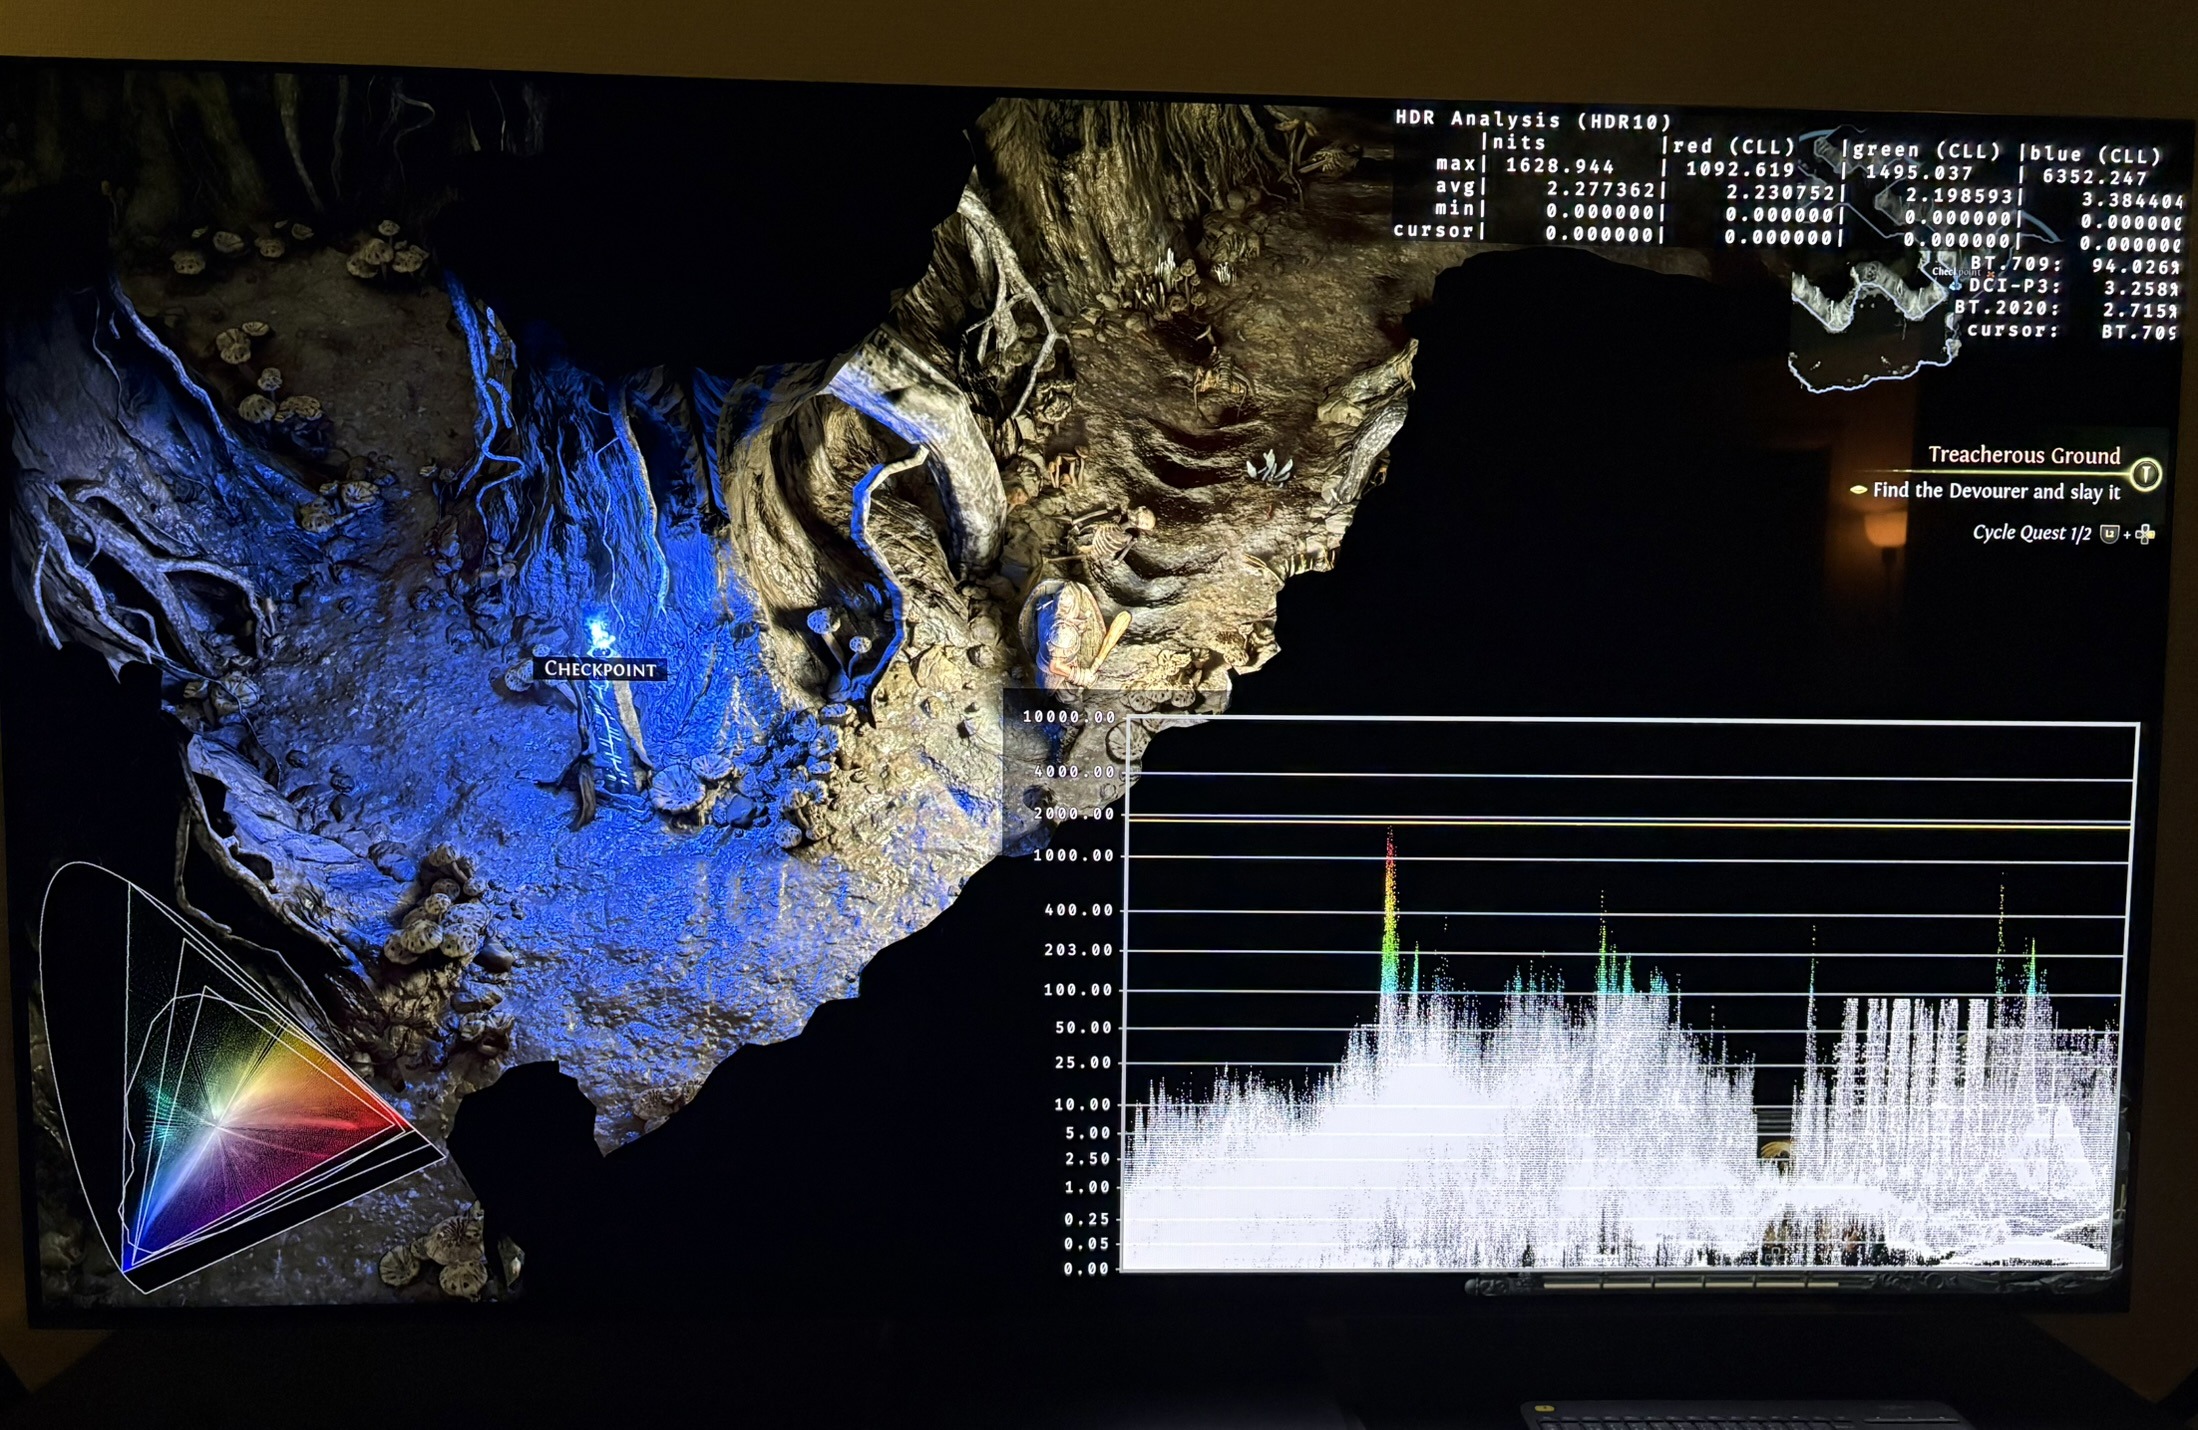The height and width of the screenshot is (1430, 2198).
Task: Click the 1000.00 waveform axis label
Action: pos(1073,856)
